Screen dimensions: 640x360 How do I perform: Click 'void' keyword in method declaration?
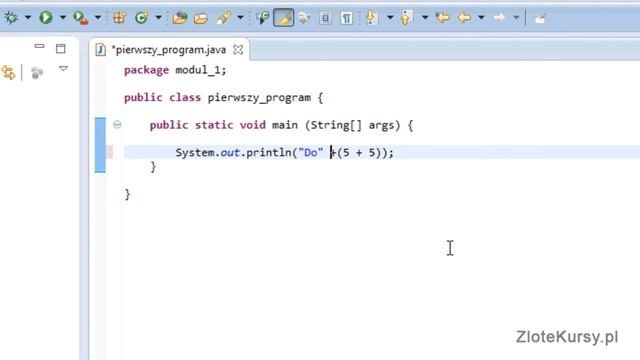(x=252, y=125)
